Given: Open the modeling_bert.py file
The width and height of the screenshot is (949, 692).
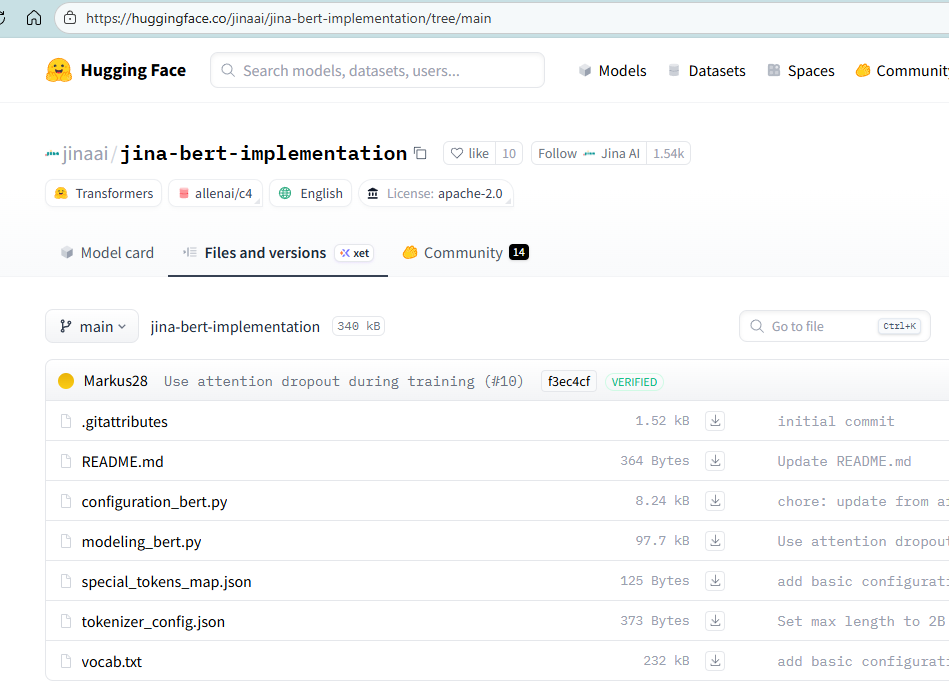Looking at the screenshot, I should tap(142, 541).
